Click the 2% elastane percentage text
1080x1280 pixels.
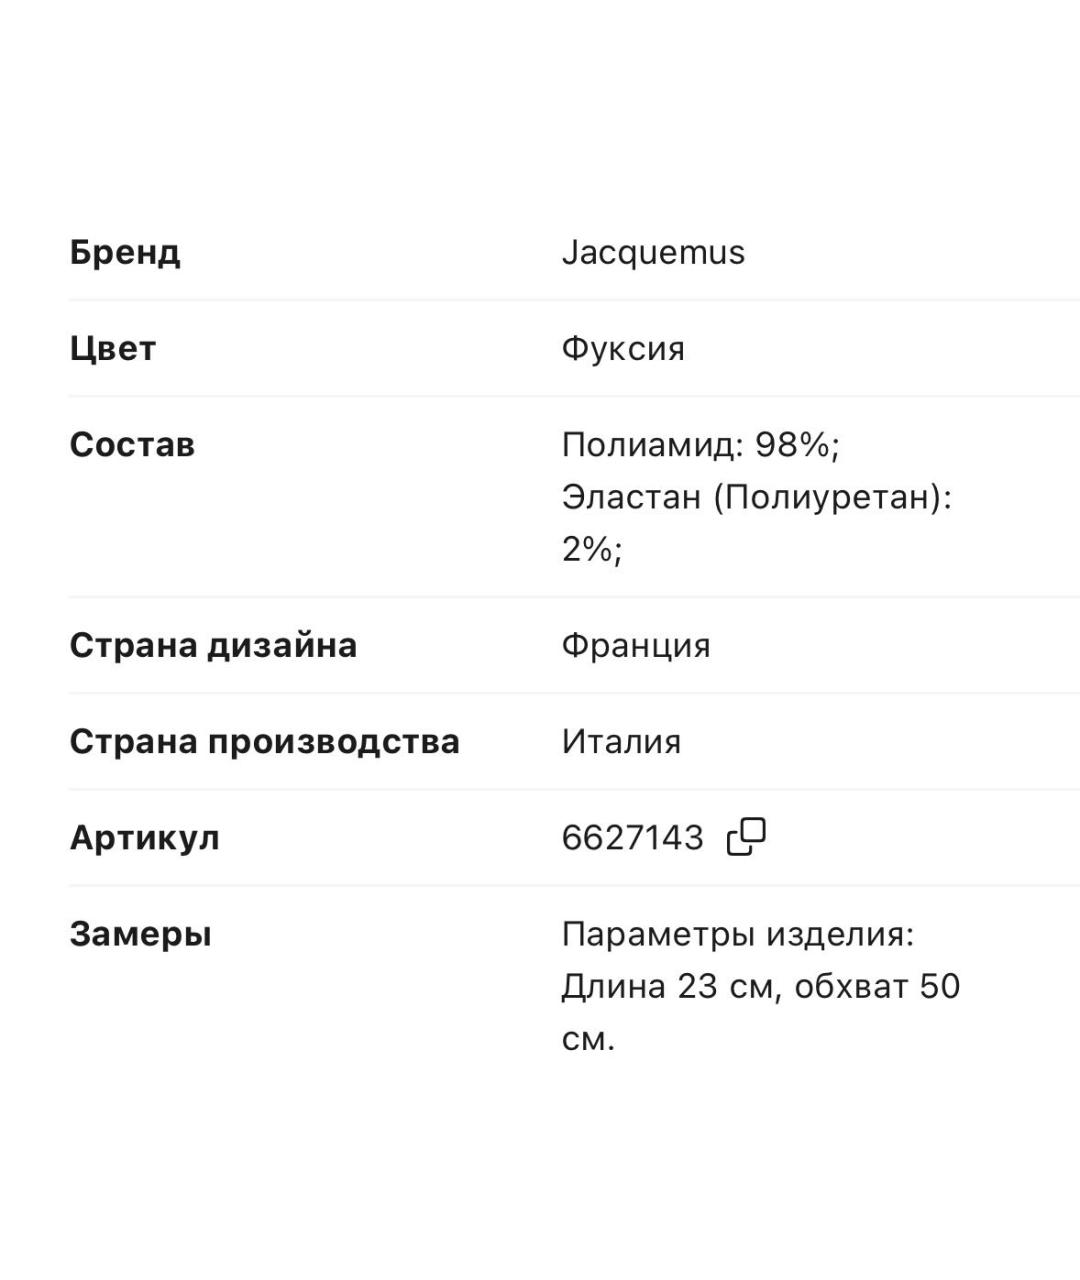590,545
